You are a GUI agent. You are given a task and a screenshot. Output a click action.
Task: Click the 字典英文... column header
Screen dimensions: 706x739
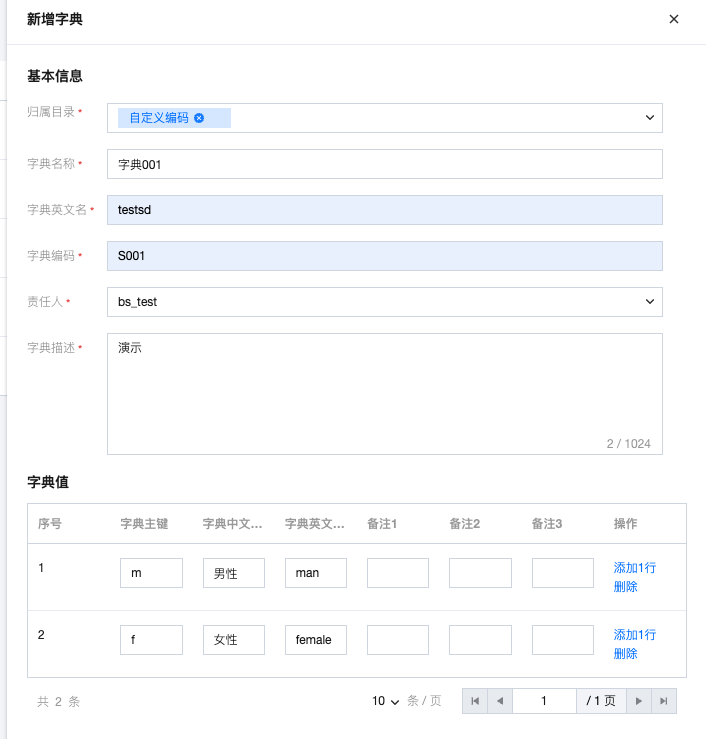314,524
